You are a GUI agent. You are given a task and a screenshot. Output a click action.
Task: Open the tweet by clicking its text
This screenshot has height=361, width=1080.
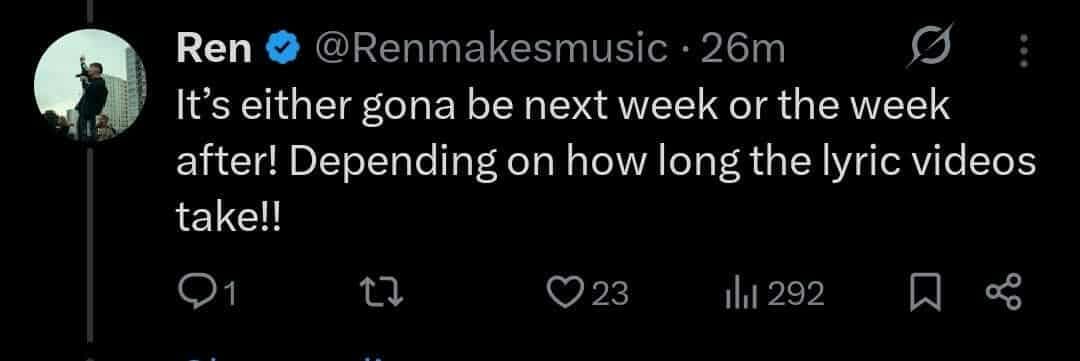click(x=606, y=164)
